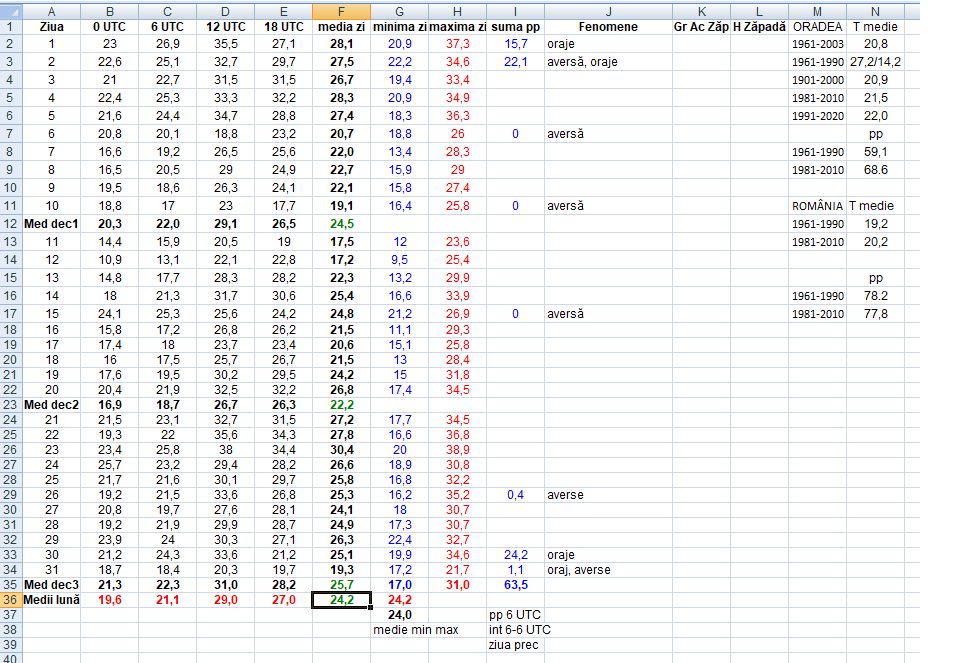Click the 'H Zăpadă' header cell
Screen dimensions: 960x663
pos(759,27)
